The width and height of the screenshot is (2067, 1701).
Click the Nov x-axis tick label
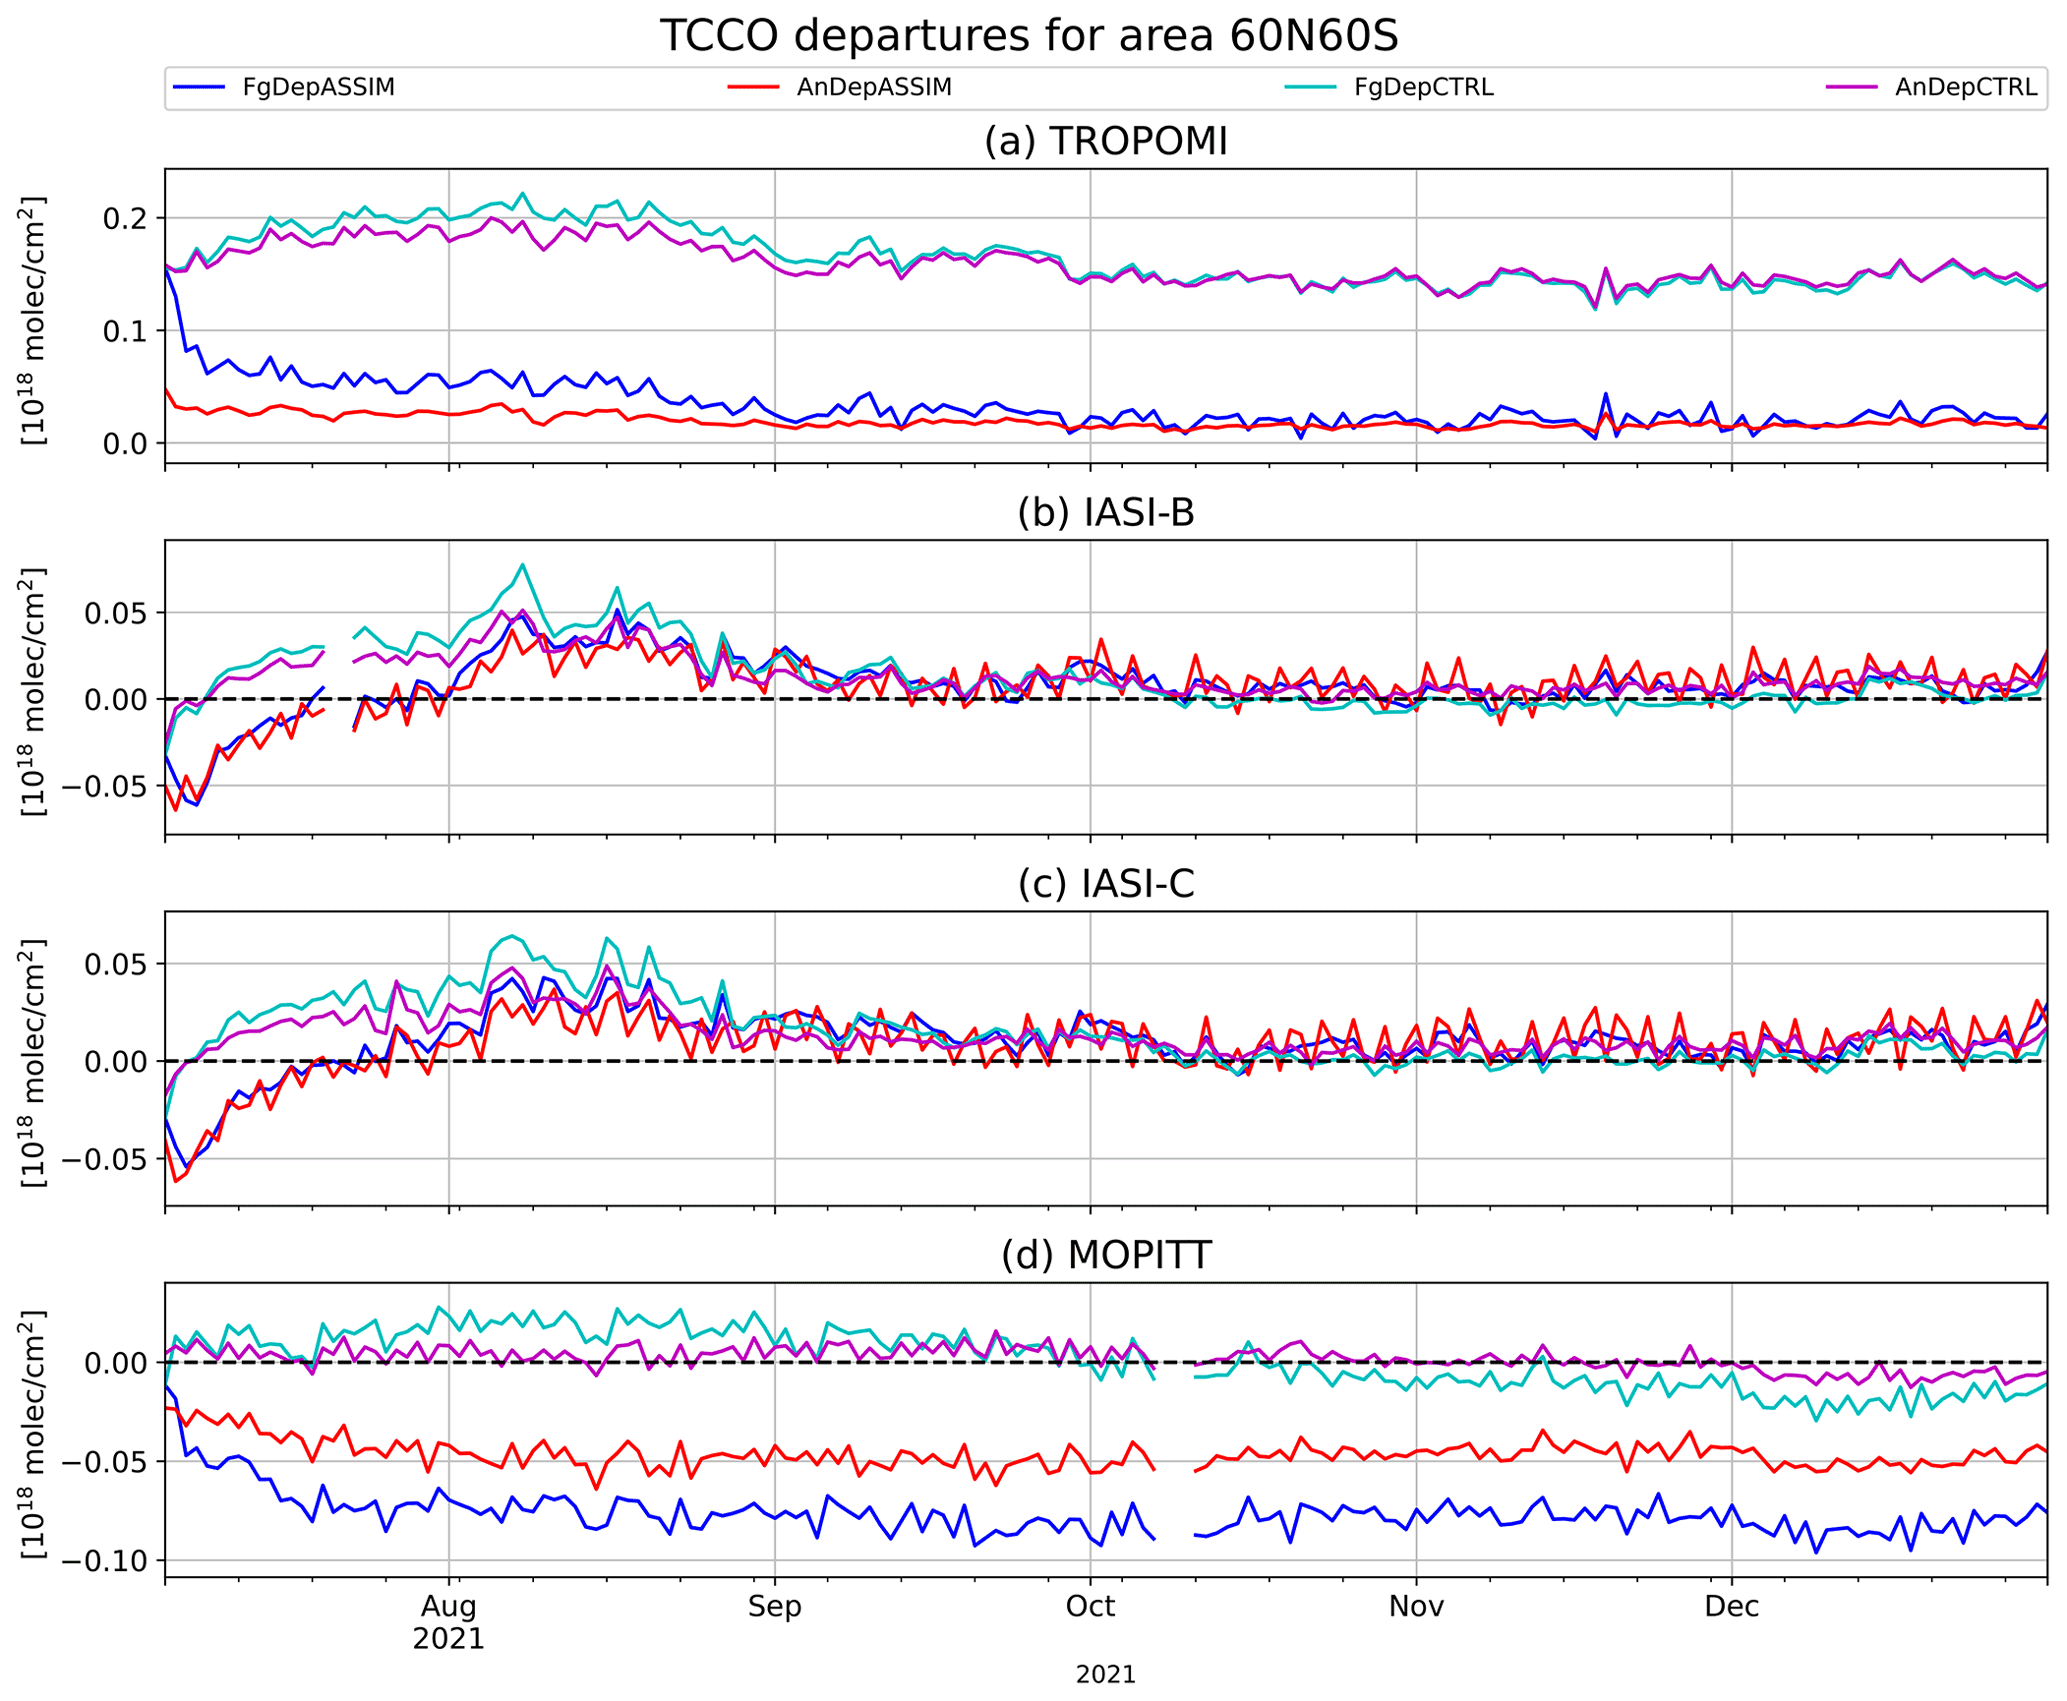point(1416,1606)
